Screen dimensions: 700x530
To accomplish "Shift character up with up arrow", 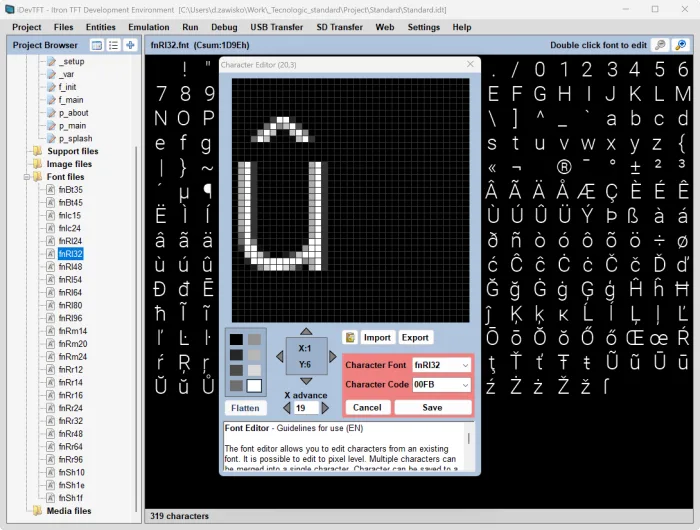I will [306, 331].
